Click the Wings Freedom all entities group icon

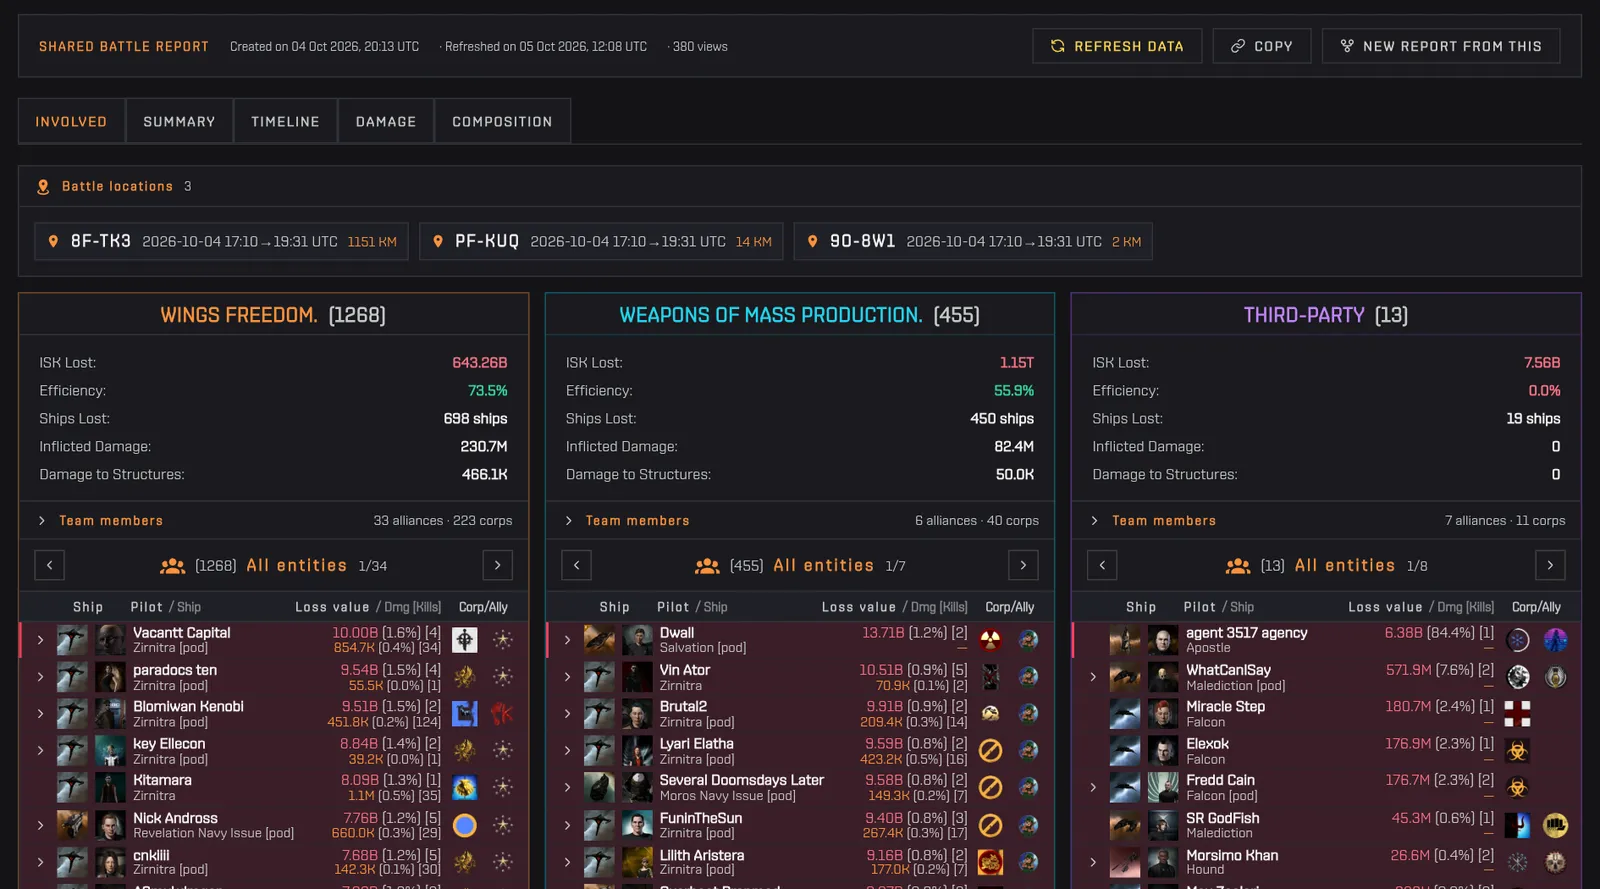[172, 566]
